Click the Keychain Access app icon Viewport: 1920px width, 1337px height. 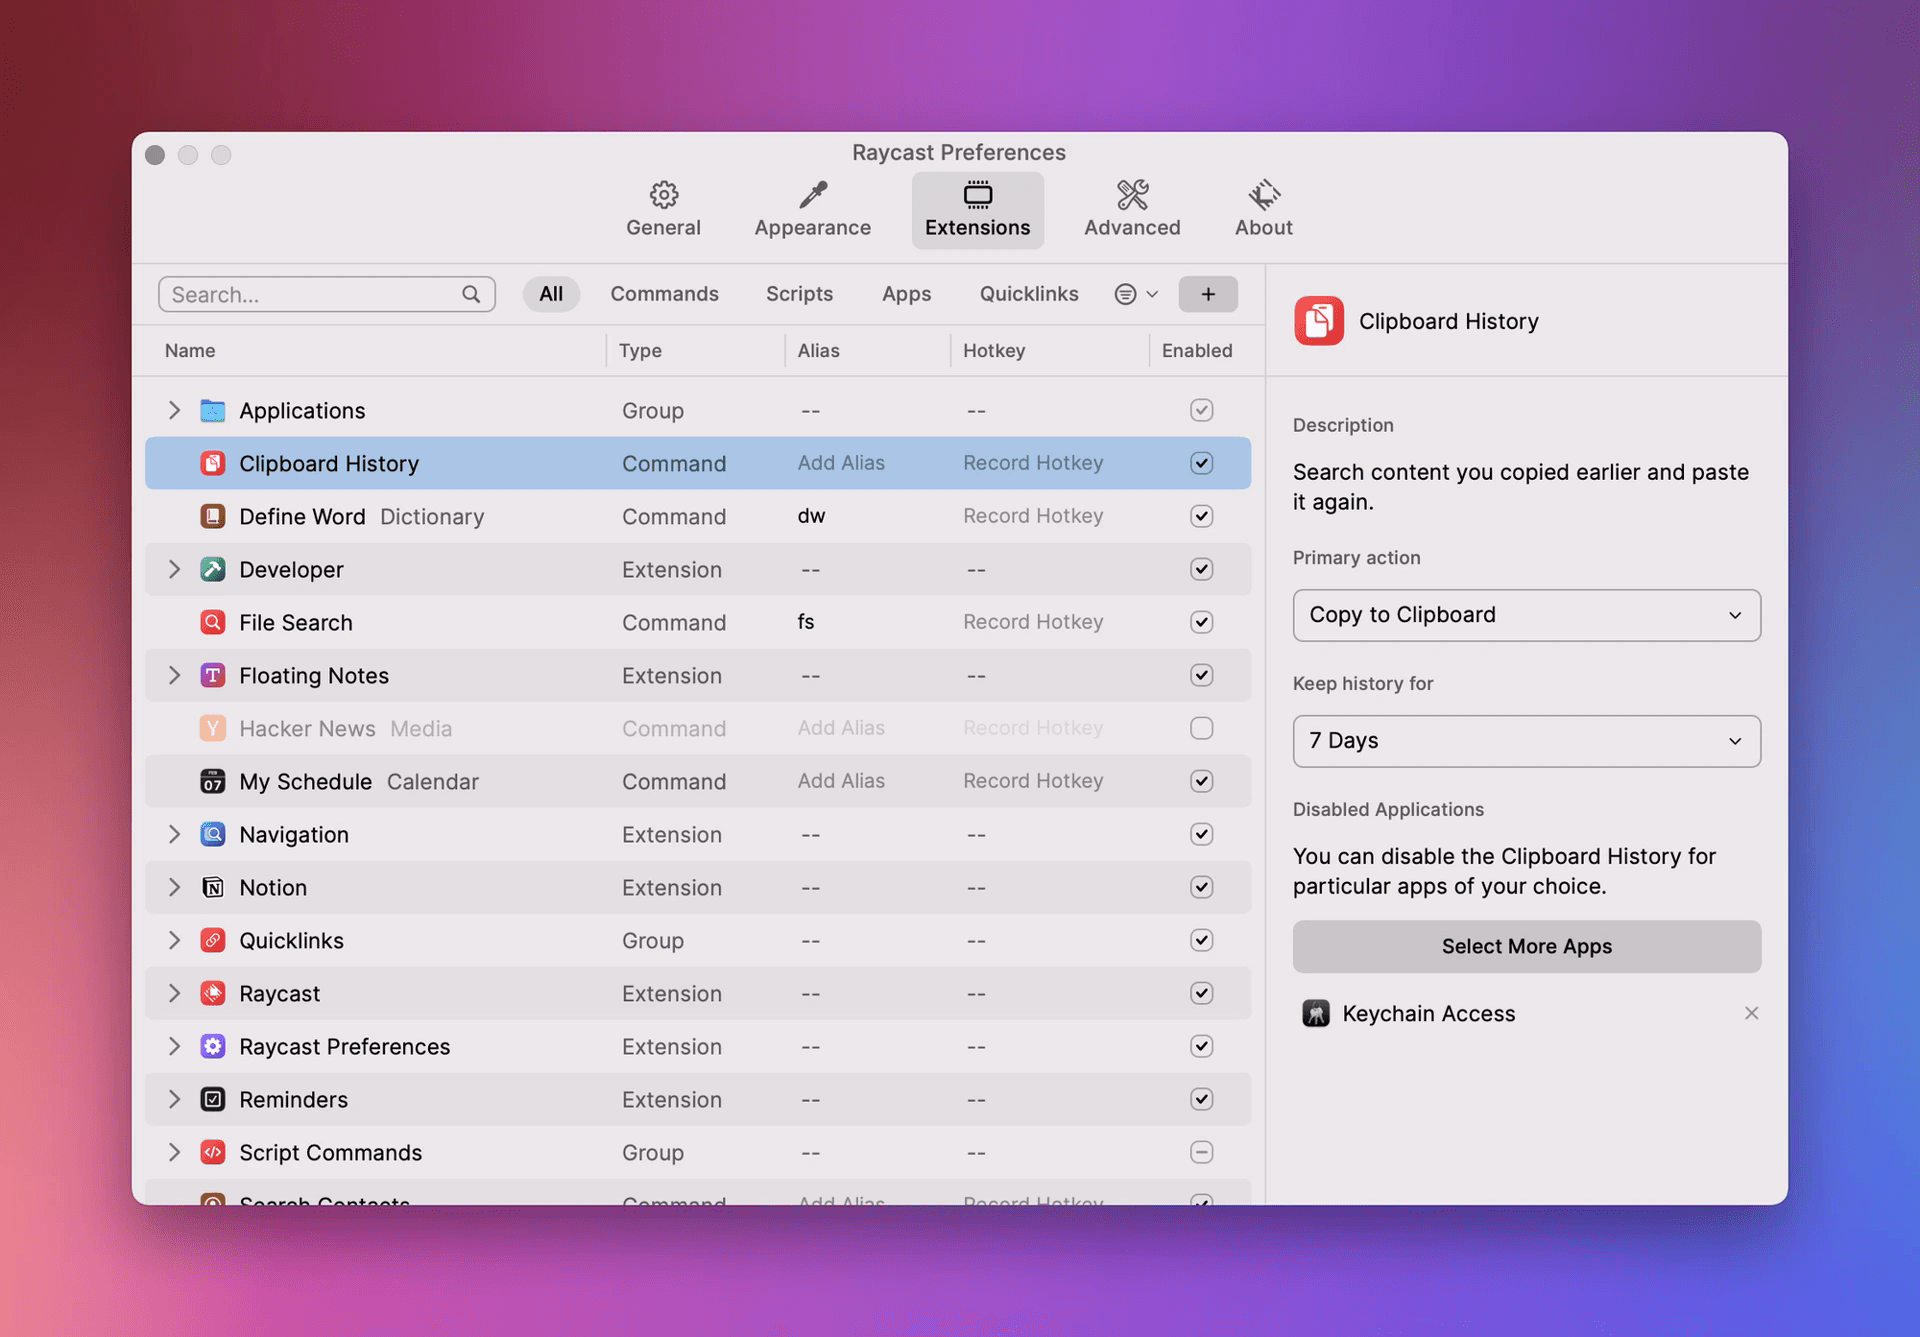tap(1315, 1013)
